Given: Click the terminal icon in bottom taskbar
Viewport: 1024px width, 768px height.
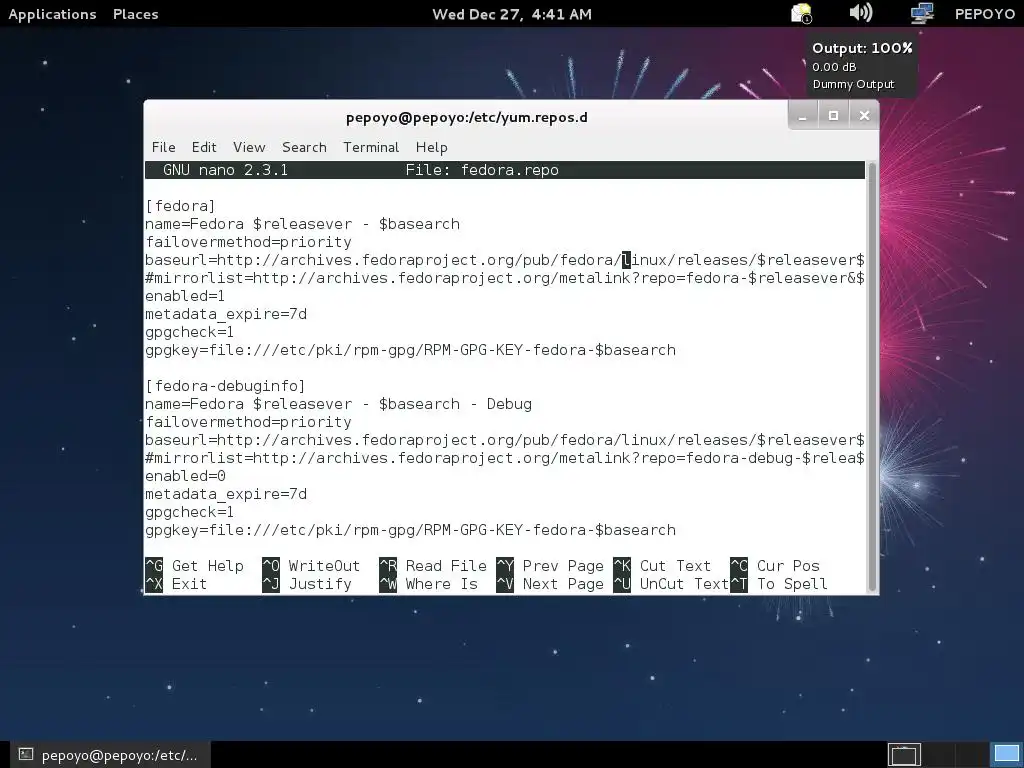Looking at the screenshot, I should coord(25,755).
